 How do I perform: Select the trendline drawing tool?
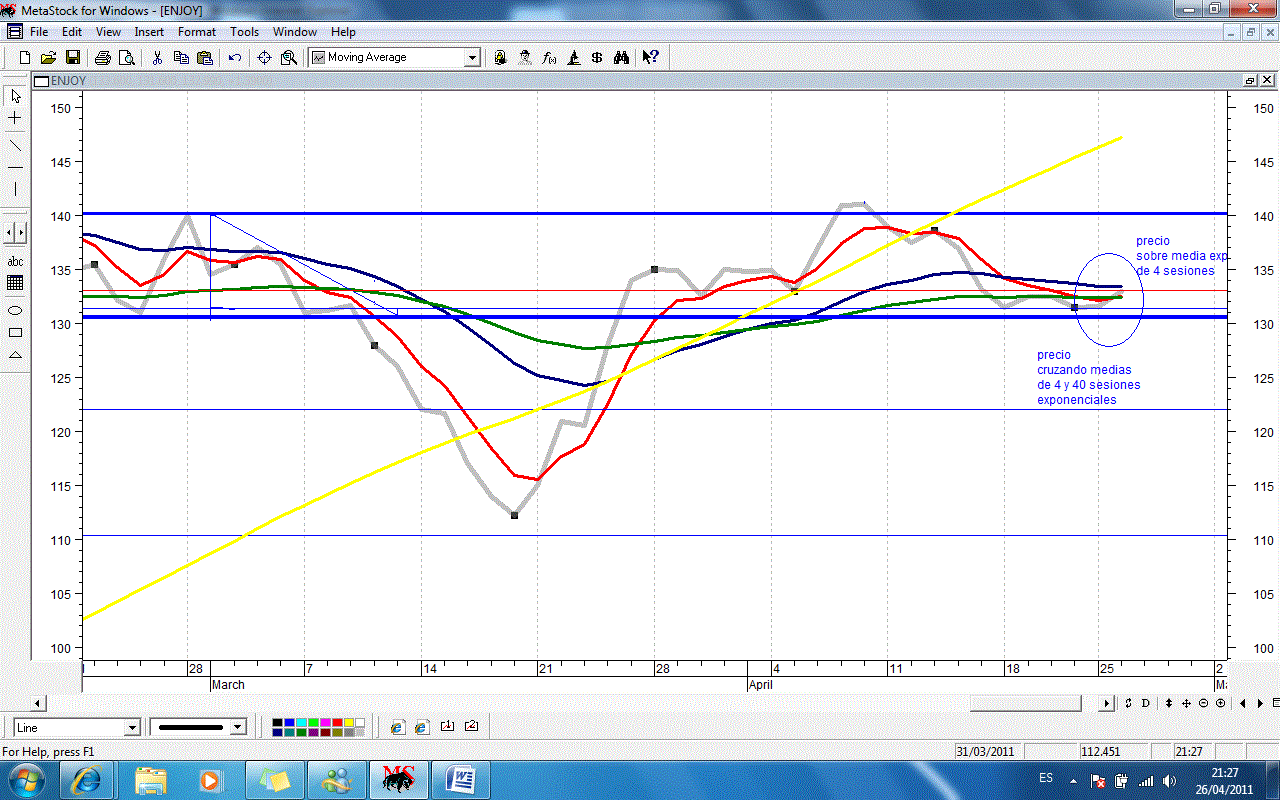[15, 145]
